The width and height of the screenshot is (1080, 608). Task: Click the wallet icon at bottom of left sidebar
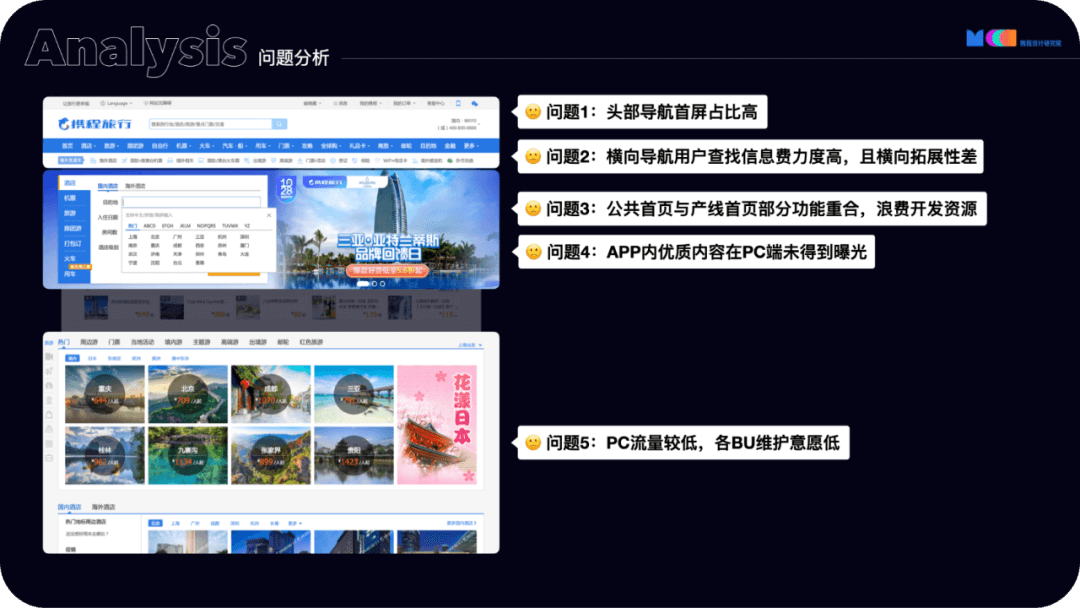tap(49, 458)
